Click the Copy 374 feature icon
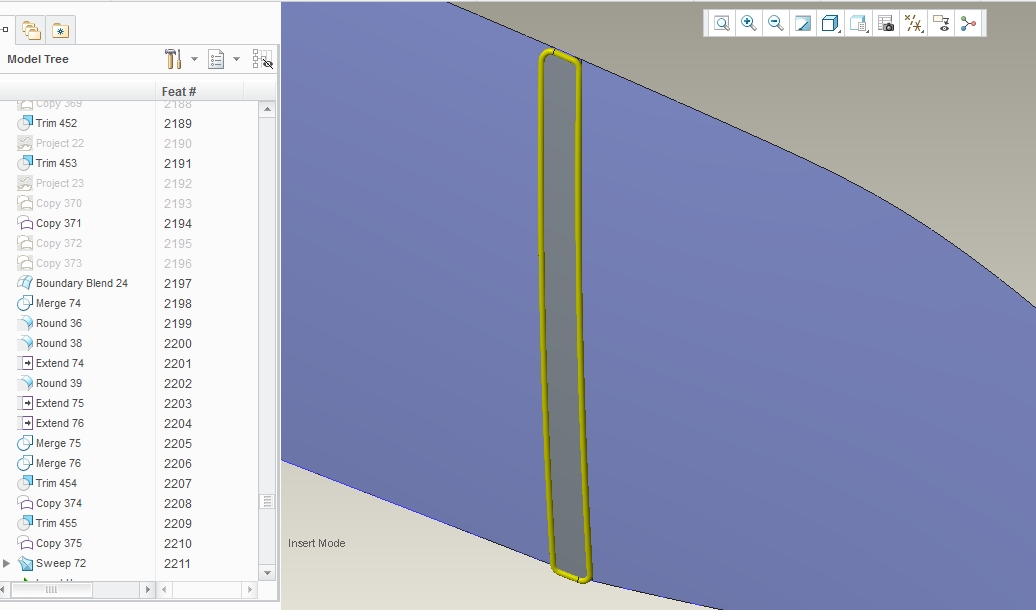 click(x=25, y=503)
